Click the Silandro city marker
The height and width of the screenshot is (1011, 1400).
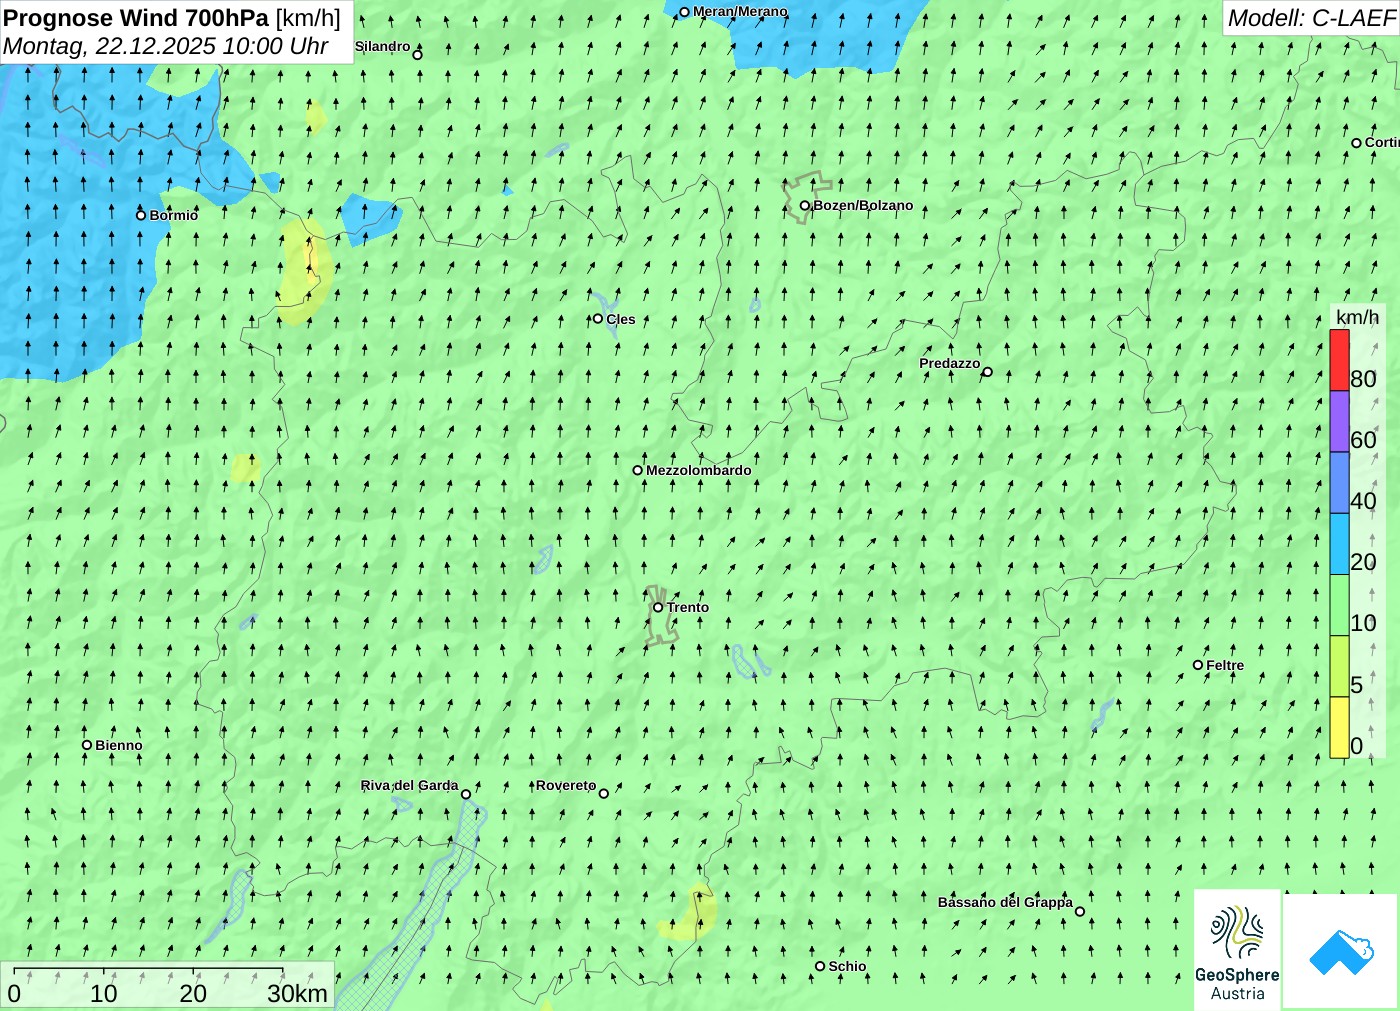pyautogui.click(x=418, y=55)
